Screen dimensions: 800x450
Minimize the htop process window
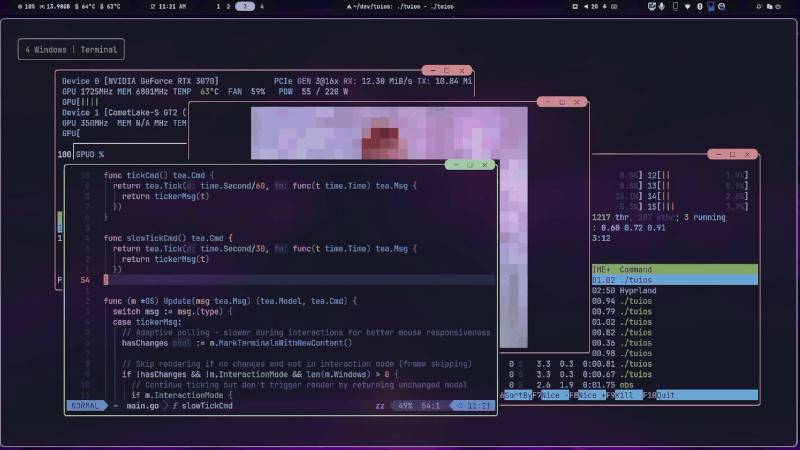click(718, 154)
